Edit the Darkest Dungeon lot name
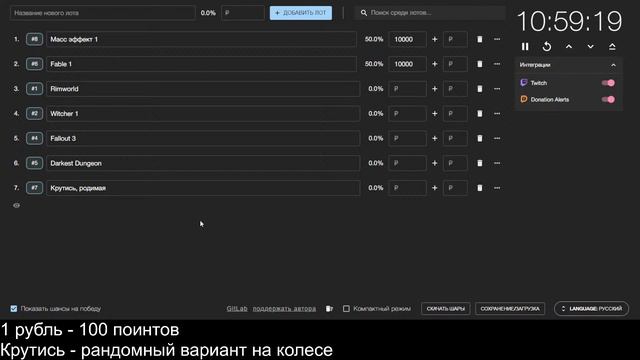Screen dimensions: 640x360 coord(203,163)
